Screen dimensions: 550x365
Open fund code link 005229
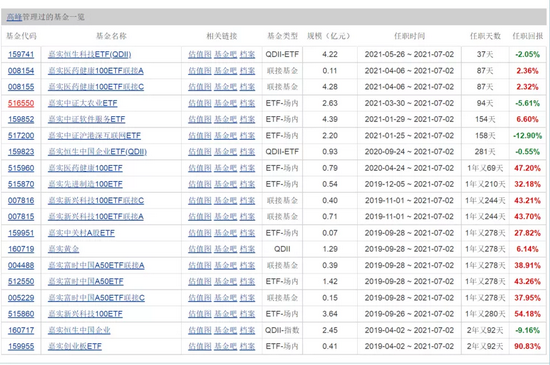tap(21, 298)
